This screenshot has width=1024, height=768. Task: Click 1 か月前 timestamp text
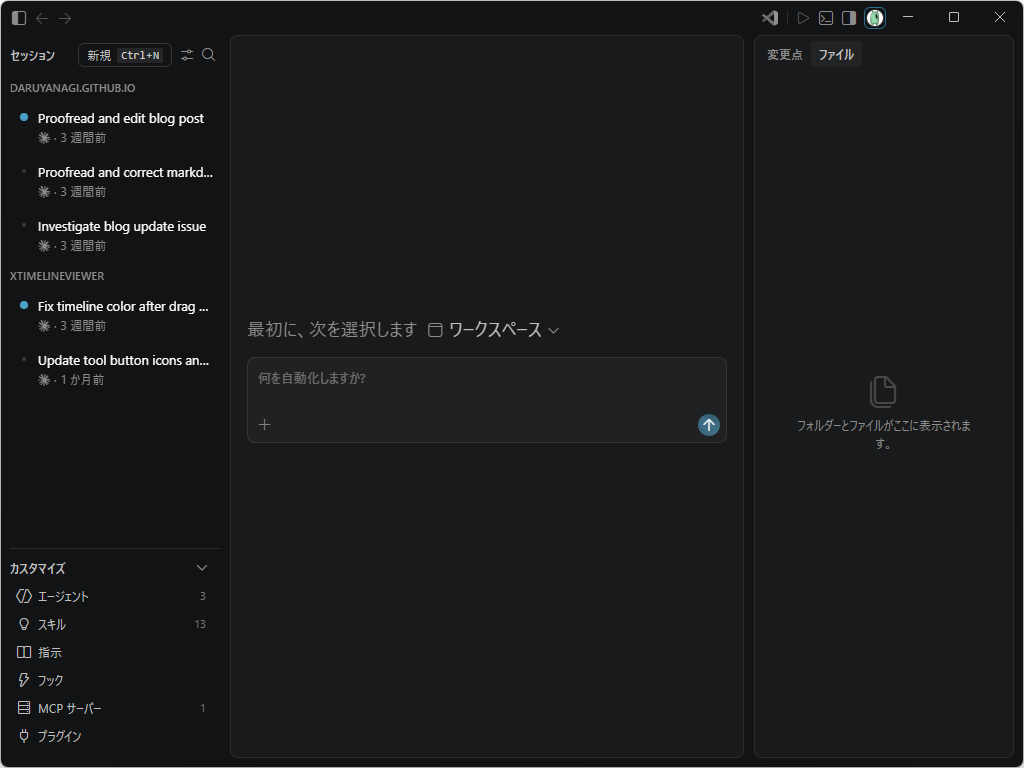pos(82,380)
